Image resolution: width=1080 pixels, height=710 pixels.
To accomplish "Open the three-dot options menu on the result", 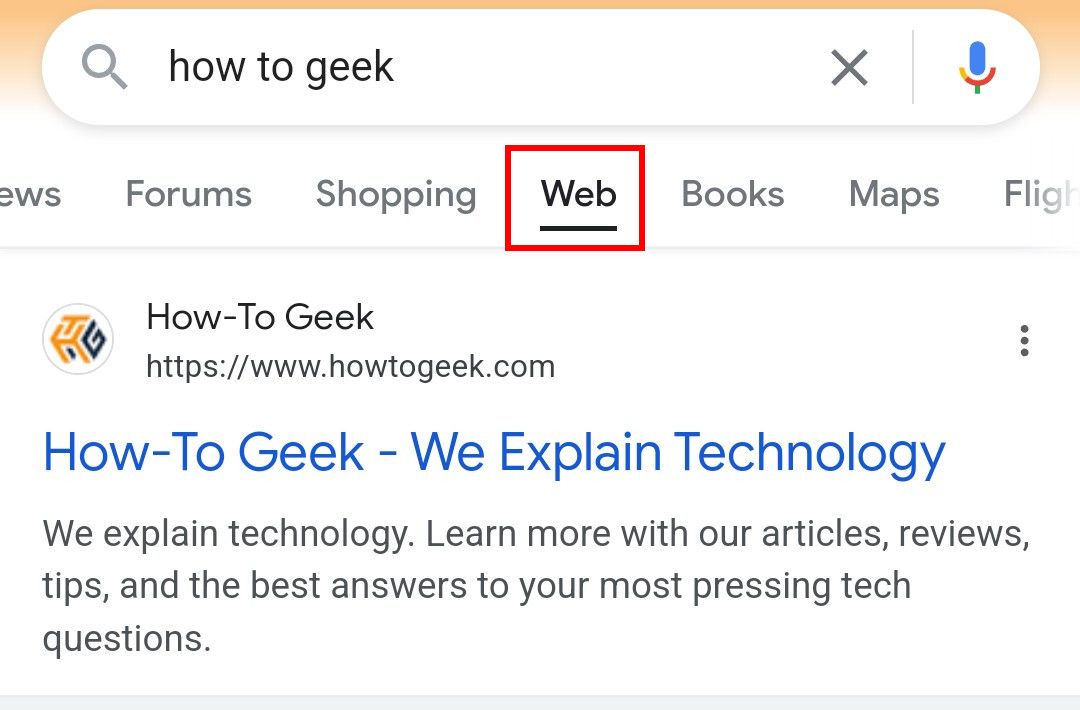I will tap(1024, 340).
